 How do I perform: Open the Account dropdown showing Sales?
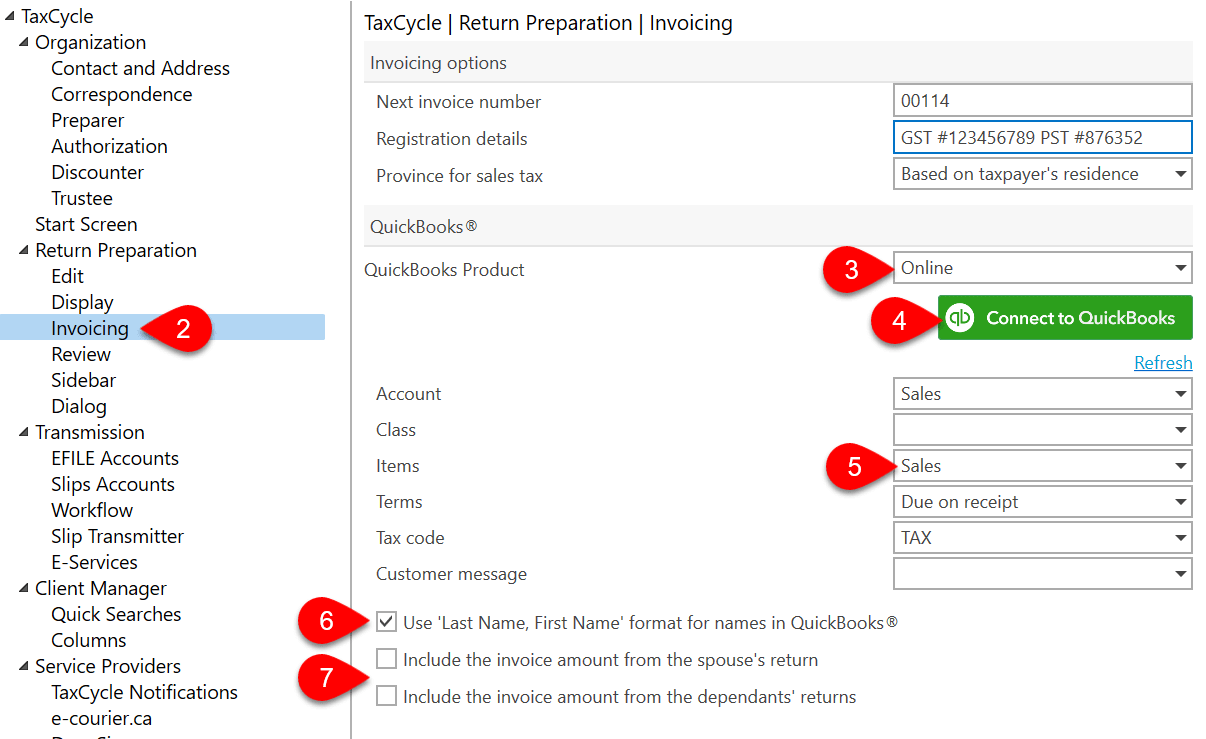click(1042, 394)
